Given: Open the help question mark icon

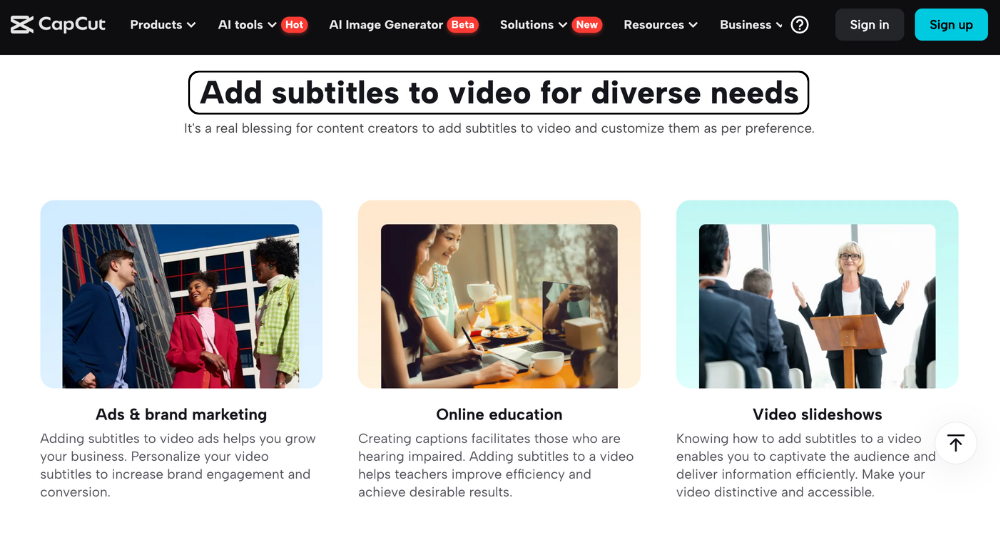Looking at the screenshot, I should click(799, 25).
